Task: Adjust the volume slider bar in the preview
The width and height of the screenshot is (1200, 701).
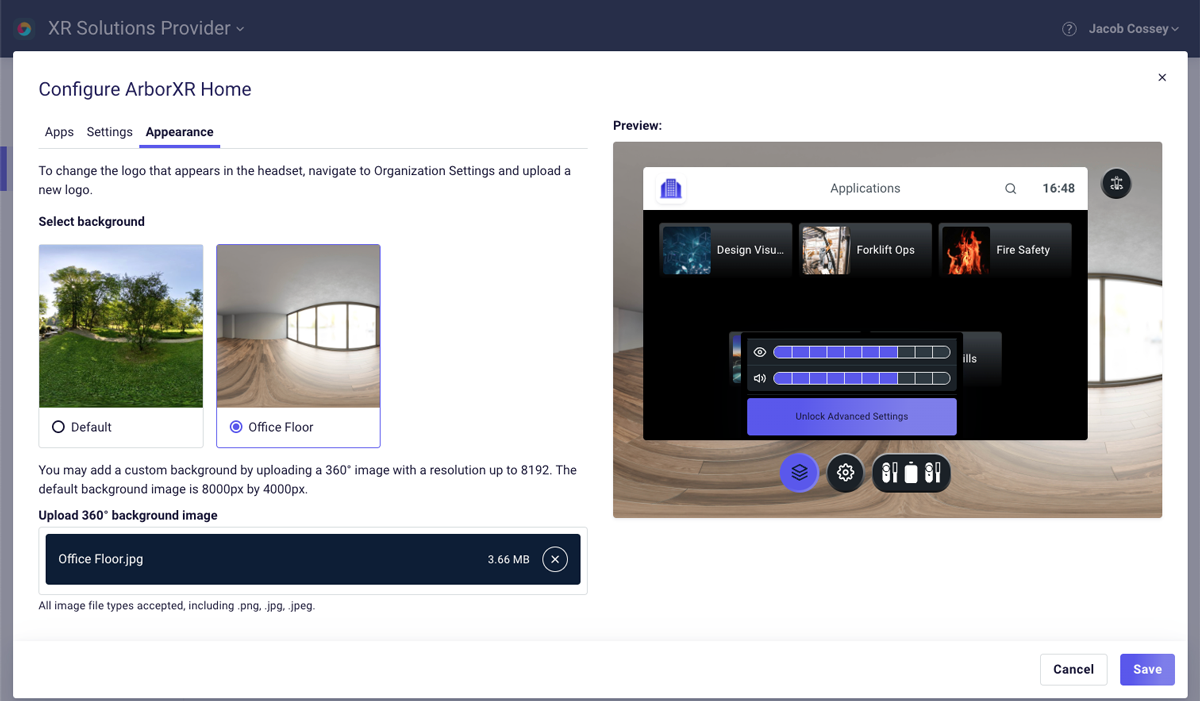Action: click(x=862, y=378)
